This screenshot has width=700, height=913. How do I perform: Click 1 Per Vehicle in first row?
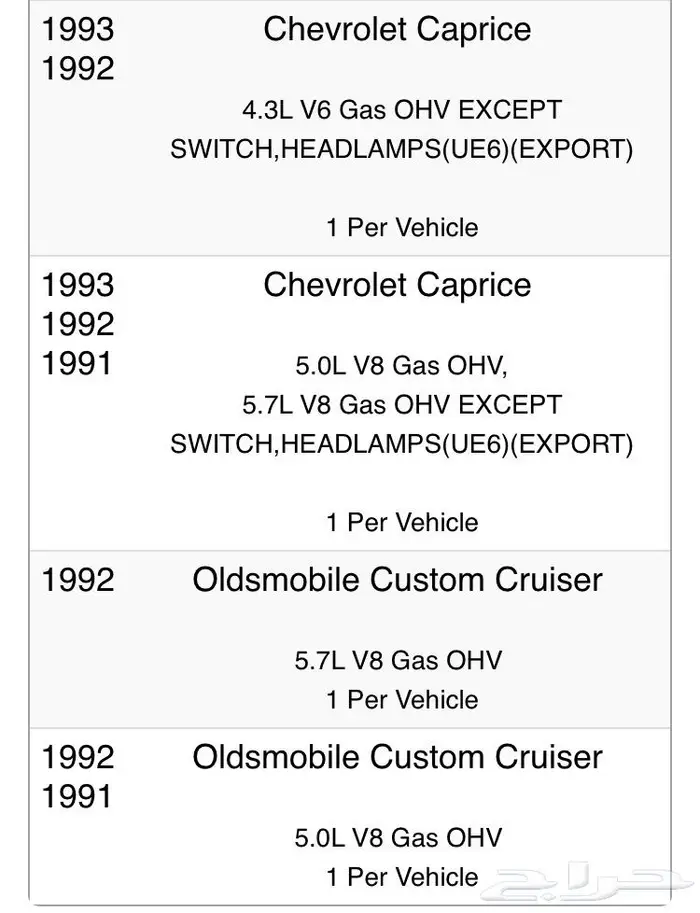pyautogui.click(x=402, y=228)
